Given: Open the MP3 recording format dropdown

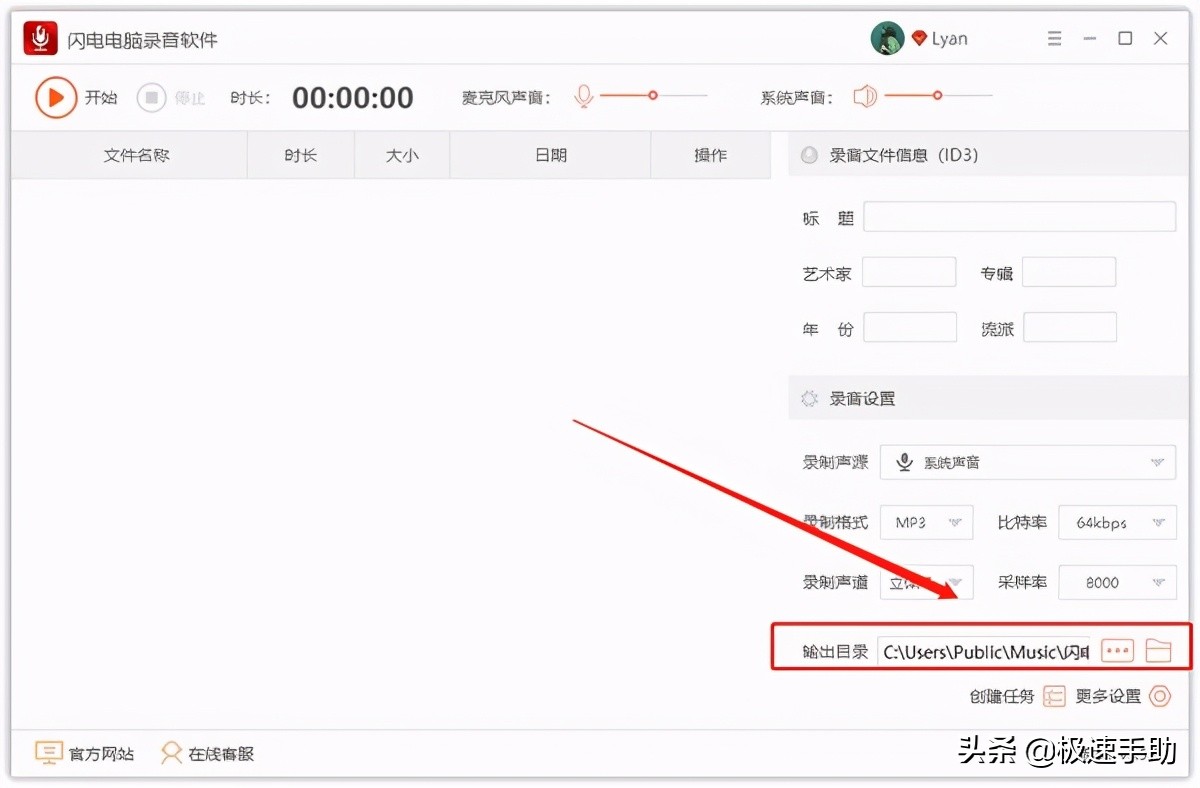Looking at the screenshot, I should pos(926,522).
